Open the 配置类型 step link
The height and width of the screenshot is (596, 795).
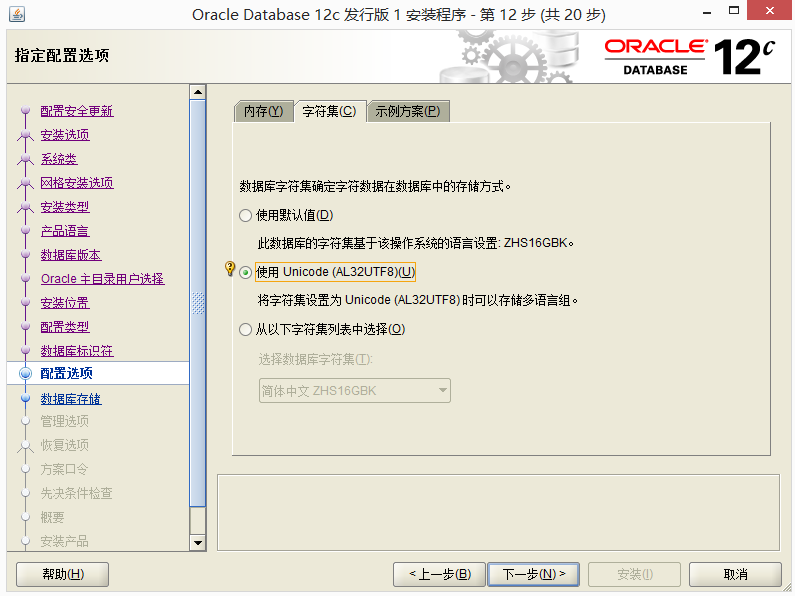pyautogui.click(x=65, y=327)
